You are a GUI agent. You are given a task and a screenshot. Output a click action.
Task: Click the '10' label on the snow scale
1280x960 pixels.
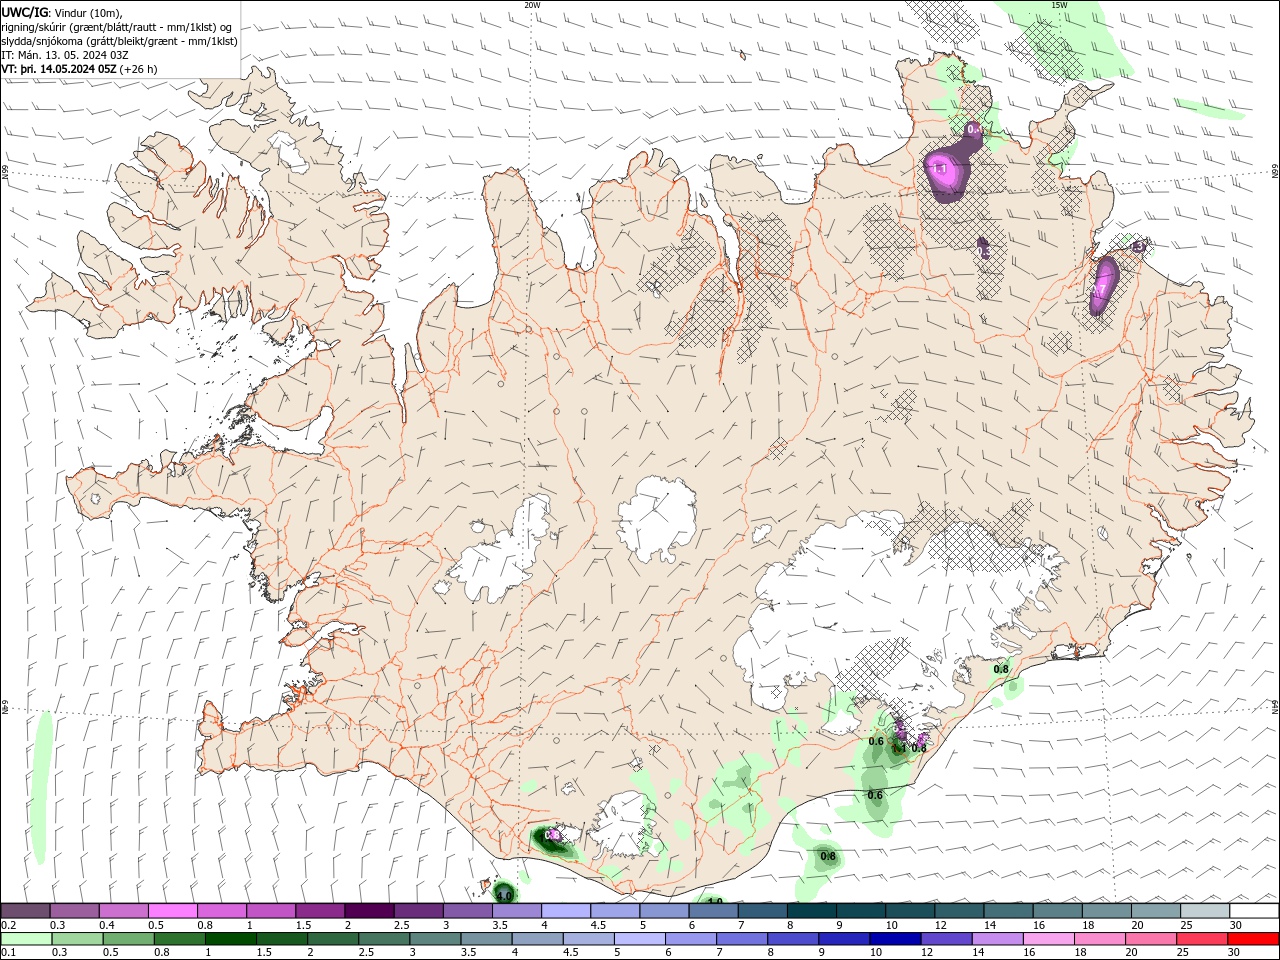click(891, 925)
